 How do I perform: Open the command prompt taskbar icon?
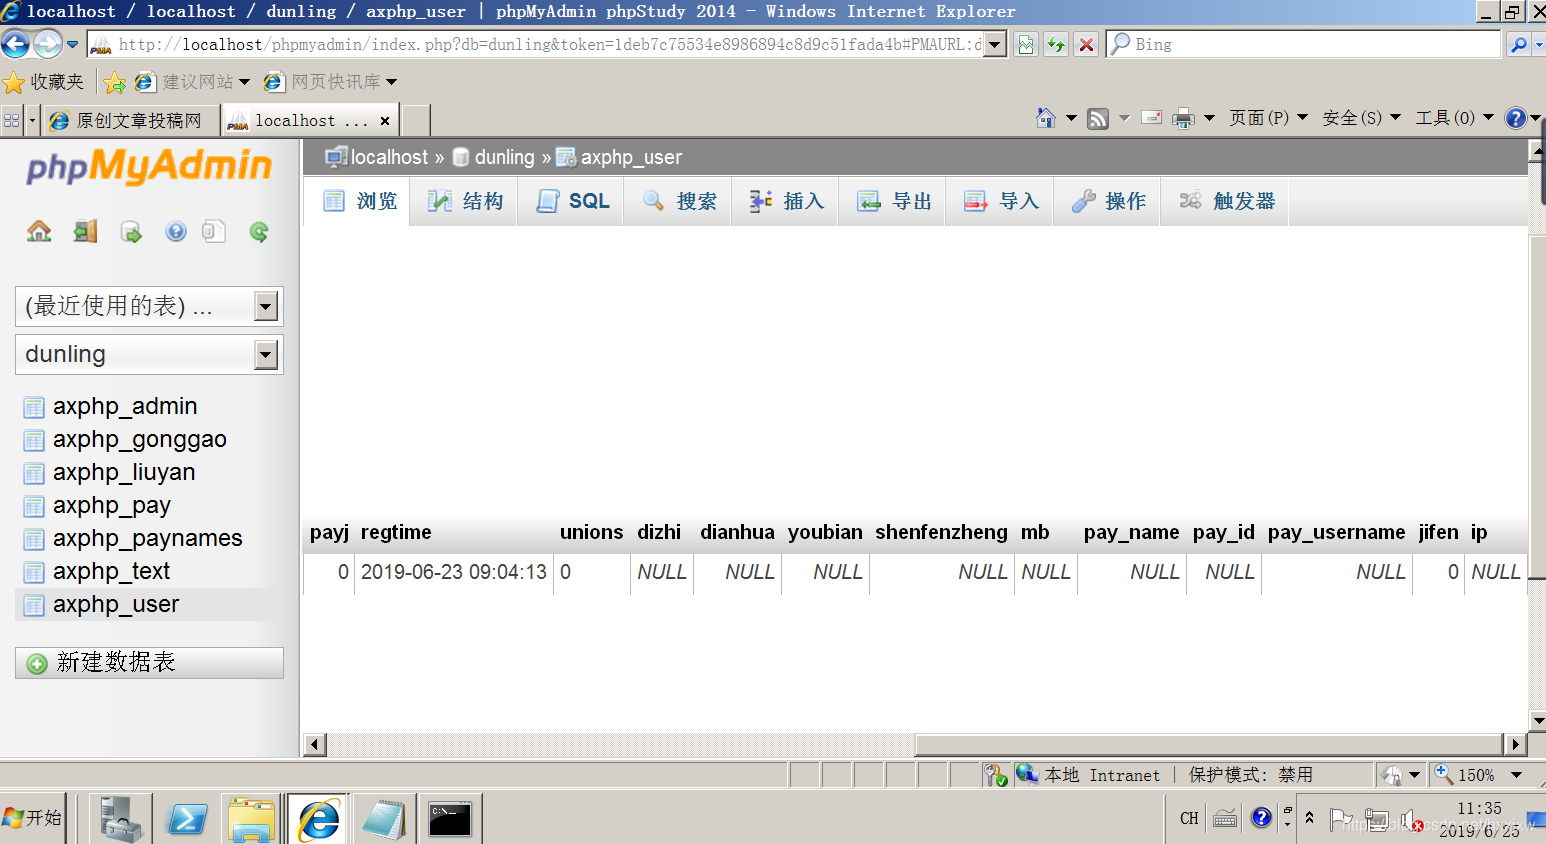(450, 819)
